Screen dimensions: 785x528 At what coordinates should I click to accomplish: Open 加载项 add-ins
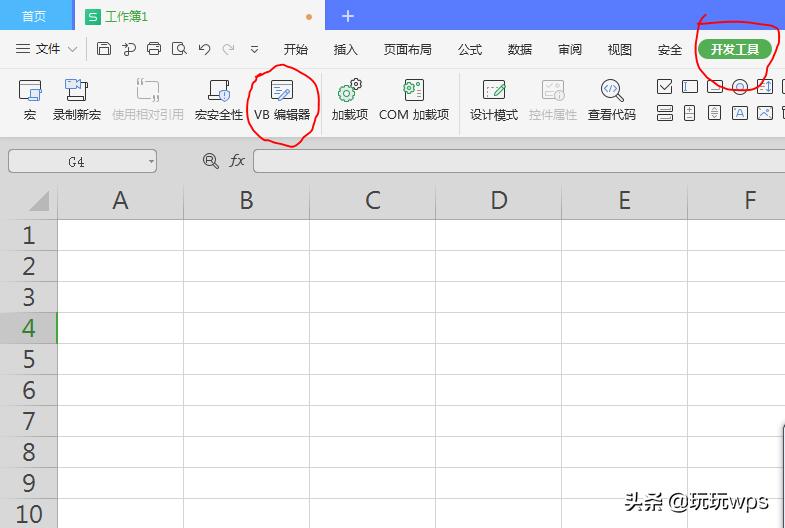coord(349,99)
